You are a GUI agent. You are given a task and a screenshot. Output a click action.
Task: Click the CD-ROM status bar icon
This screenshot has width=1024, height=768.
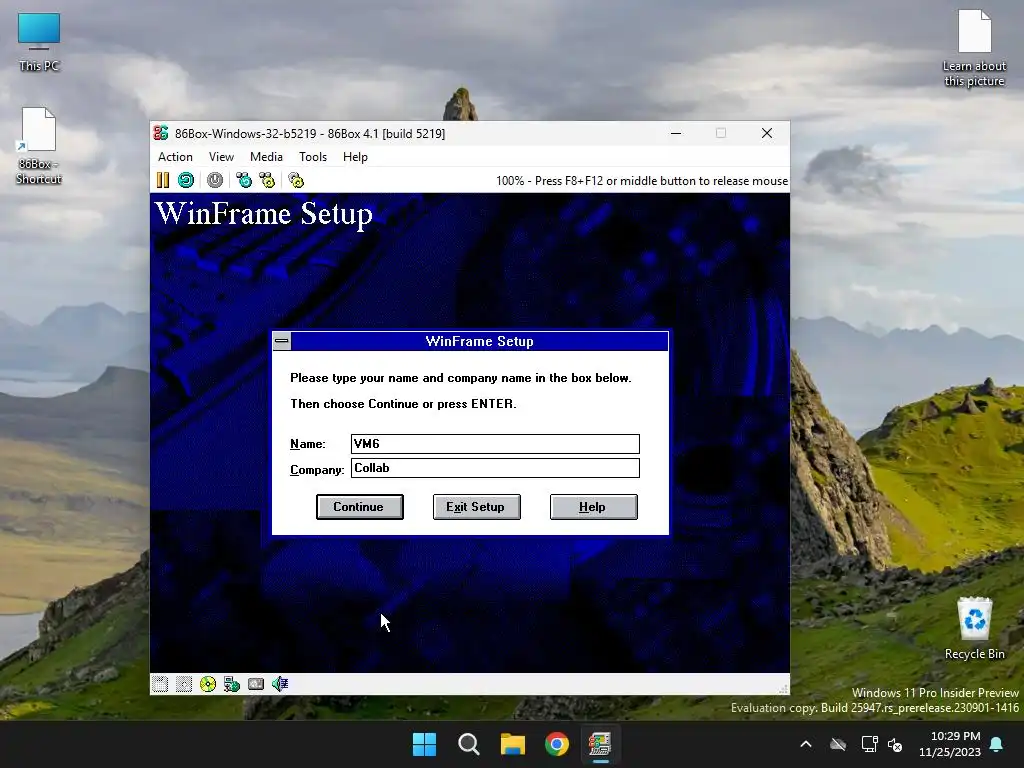click(208, 684)
